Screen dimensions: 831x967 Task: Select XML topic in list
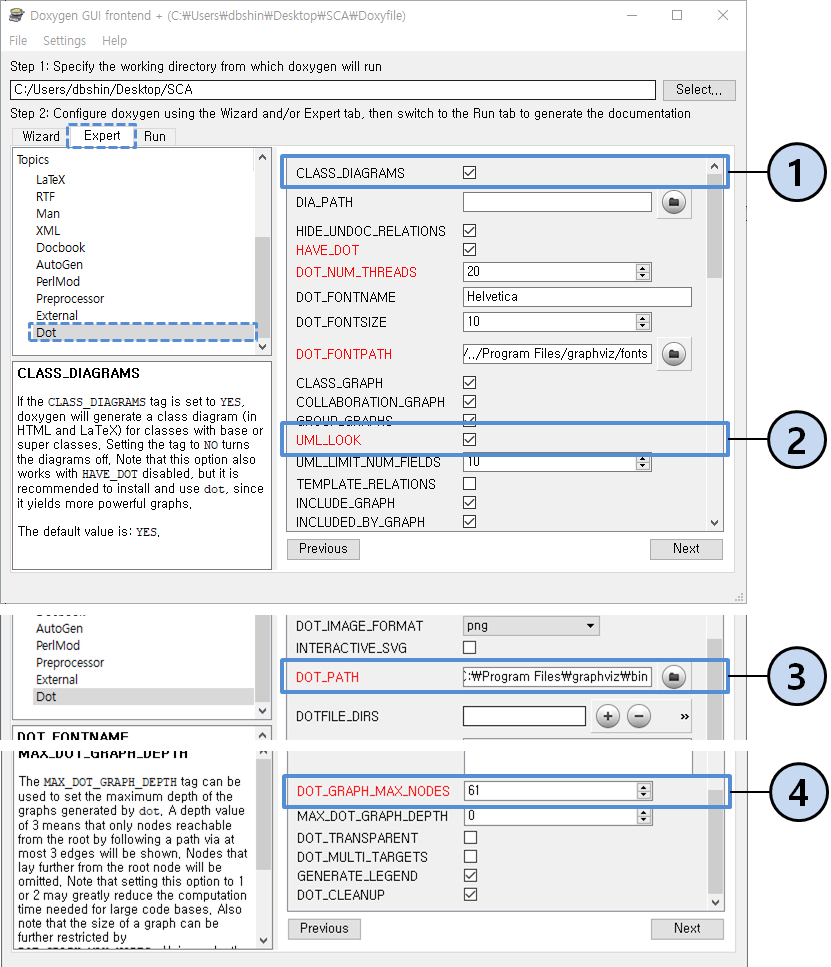48,231
